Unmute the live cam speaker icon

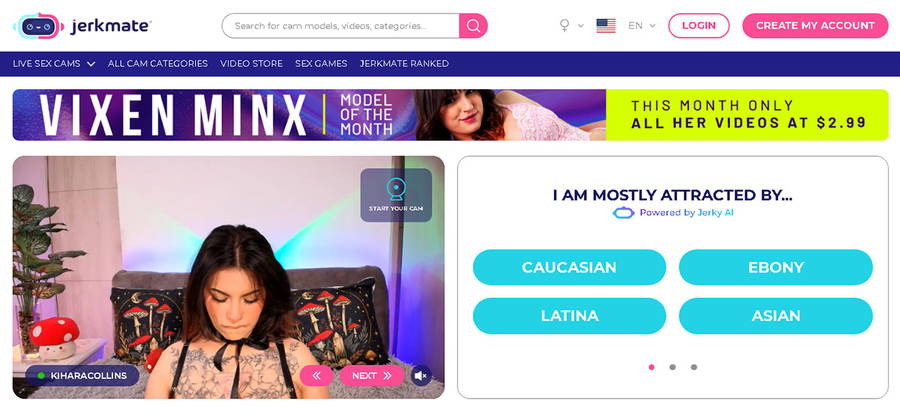(421, 376)
